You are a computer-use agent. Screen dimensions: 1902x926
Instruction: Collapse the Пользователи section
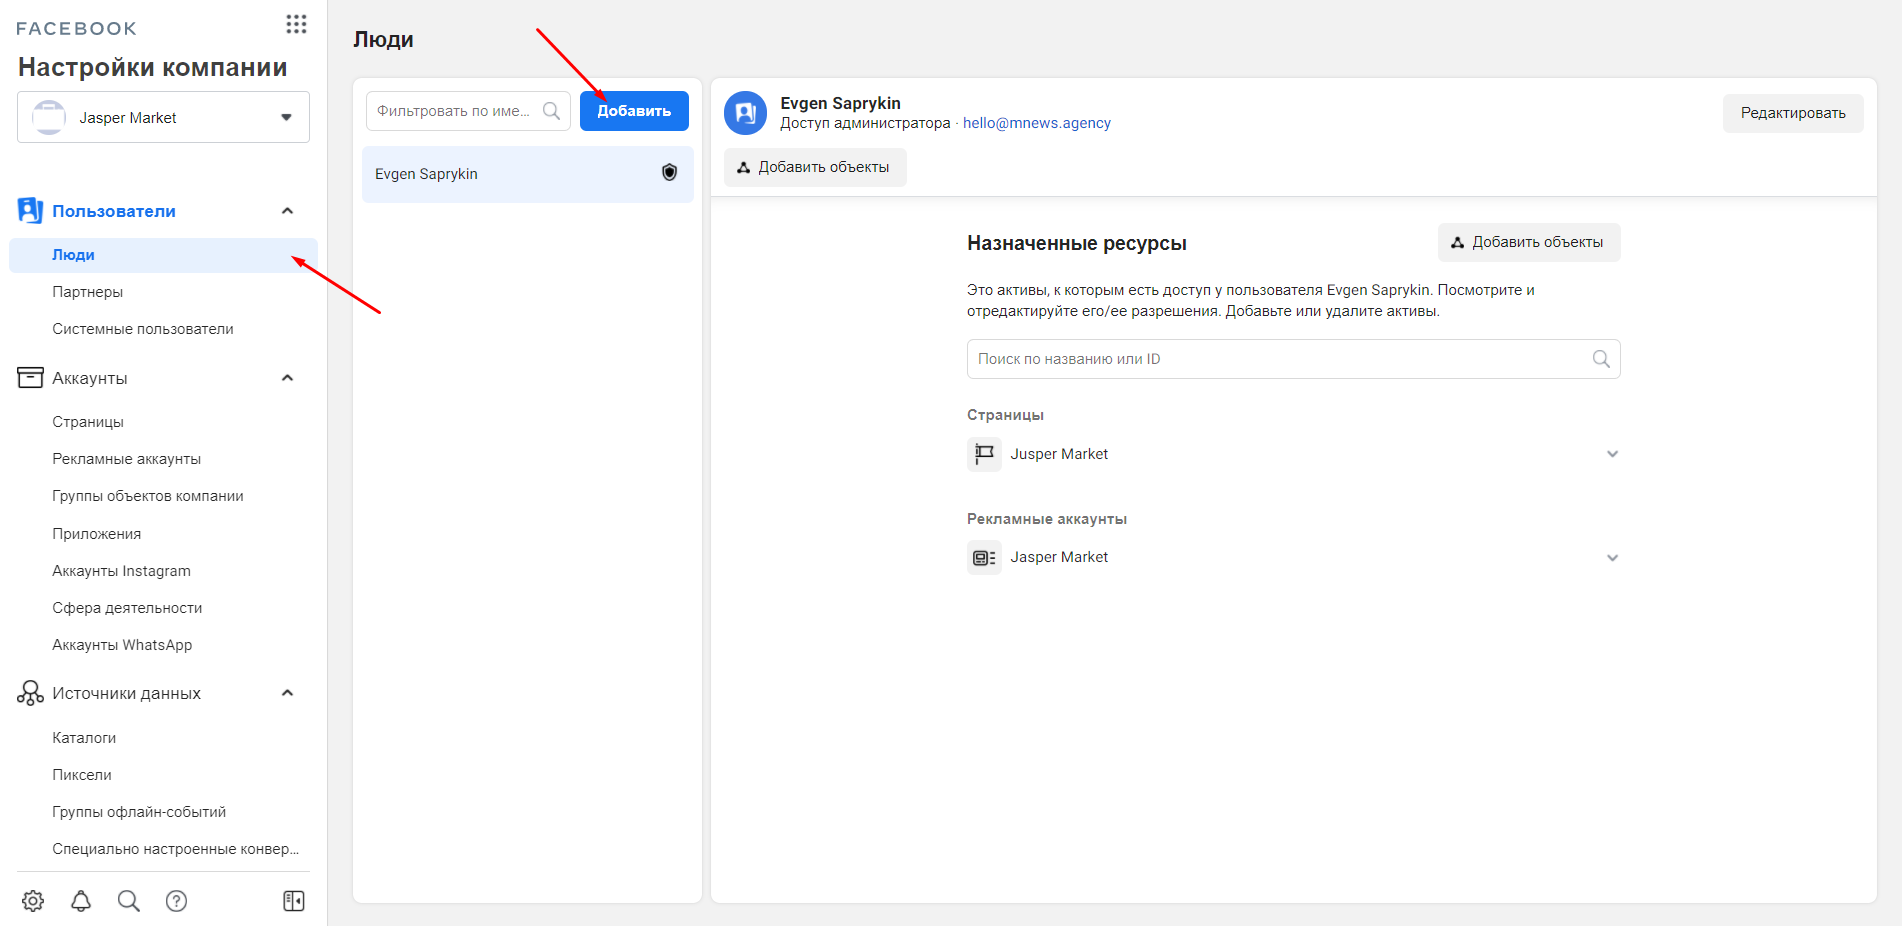[287, 211]
